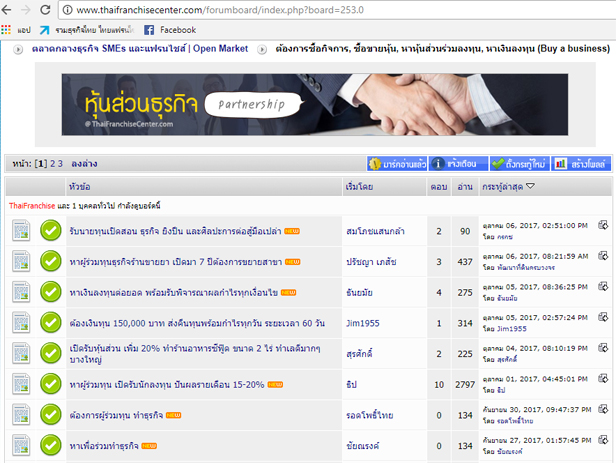Select views count 2797 cell

point(465,384)
